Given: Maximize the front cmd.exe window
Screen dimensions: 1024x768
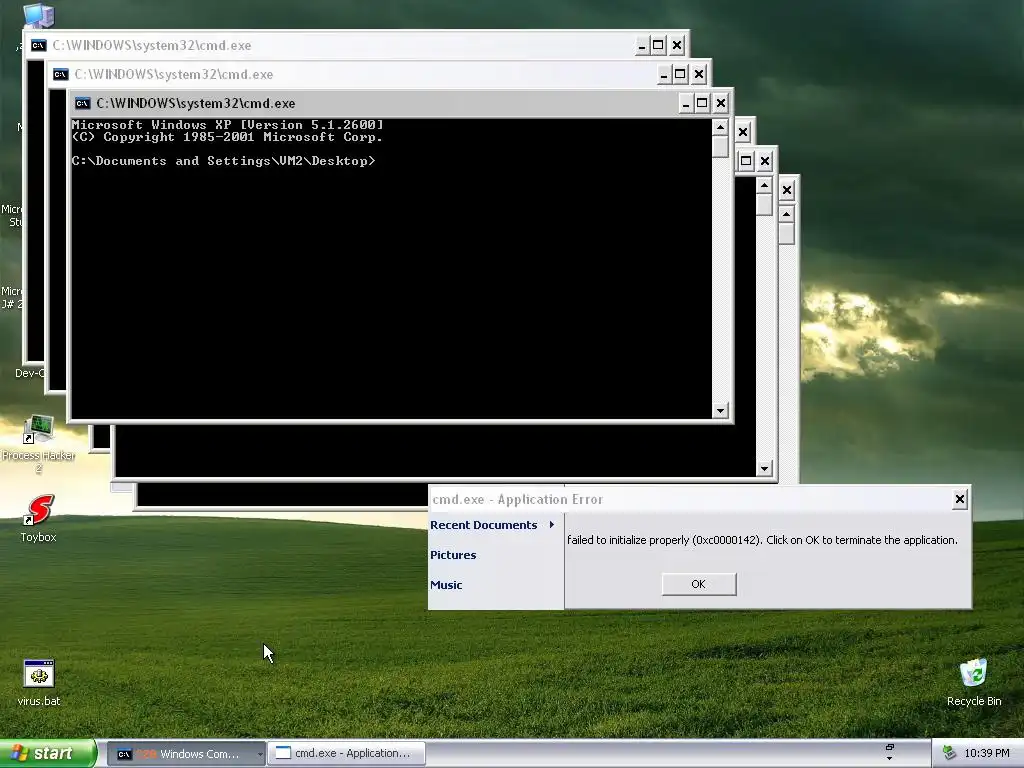Looking at the screenshot, I should tap(702, 103).
